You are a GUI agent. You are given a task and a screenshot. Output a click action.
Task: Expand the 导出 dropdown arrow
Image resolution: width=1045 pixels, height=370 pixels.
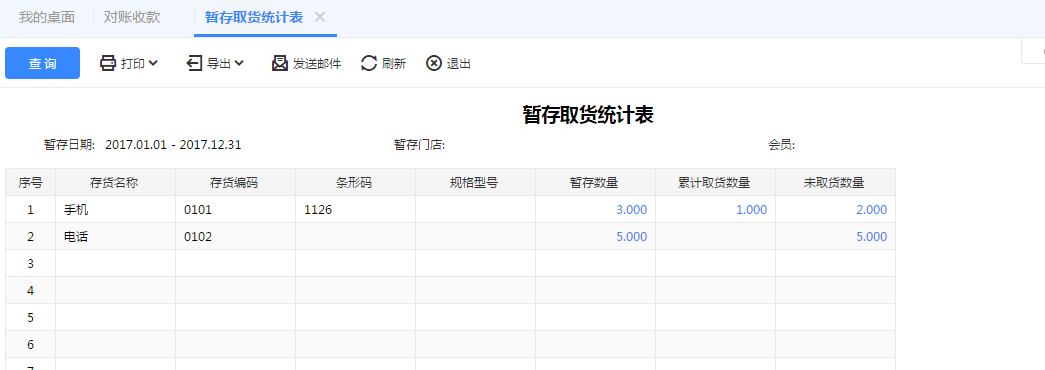[x=239, y=63]
